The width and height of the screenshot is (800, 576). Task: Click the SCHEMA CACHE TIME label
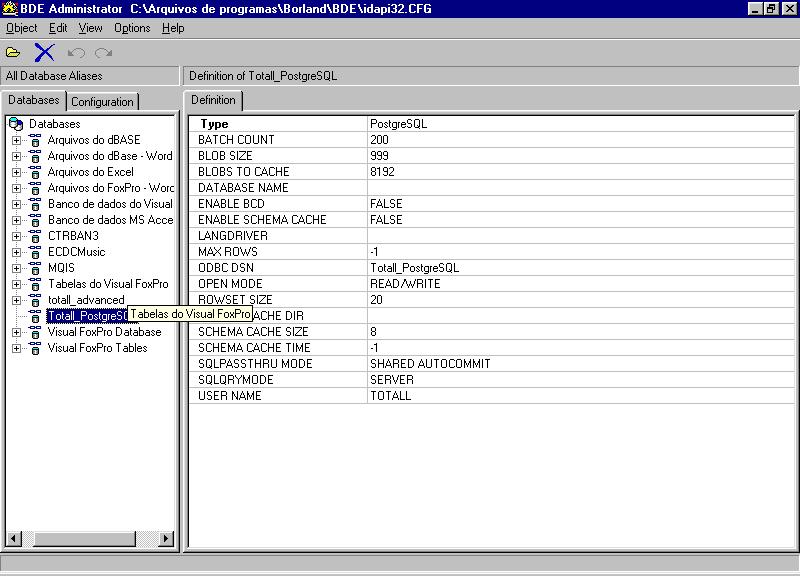[254, 348]
